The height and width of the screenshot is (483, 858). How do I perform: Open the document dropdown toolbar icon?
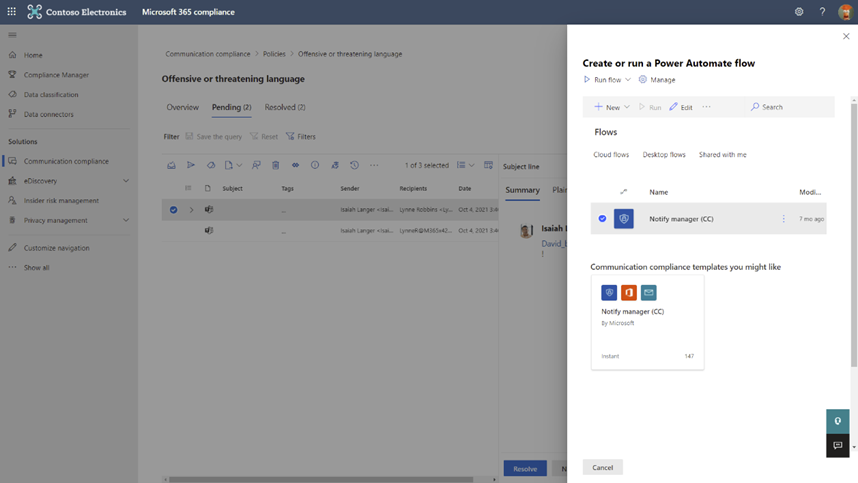point(233,165)
